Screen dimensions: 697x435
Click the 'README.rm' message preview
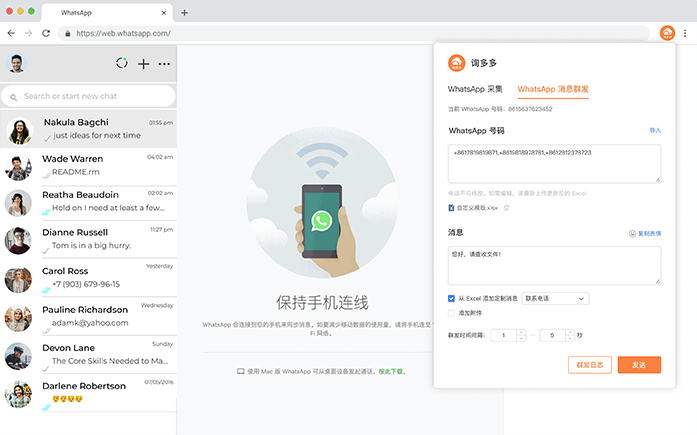(x=76, y=172)
